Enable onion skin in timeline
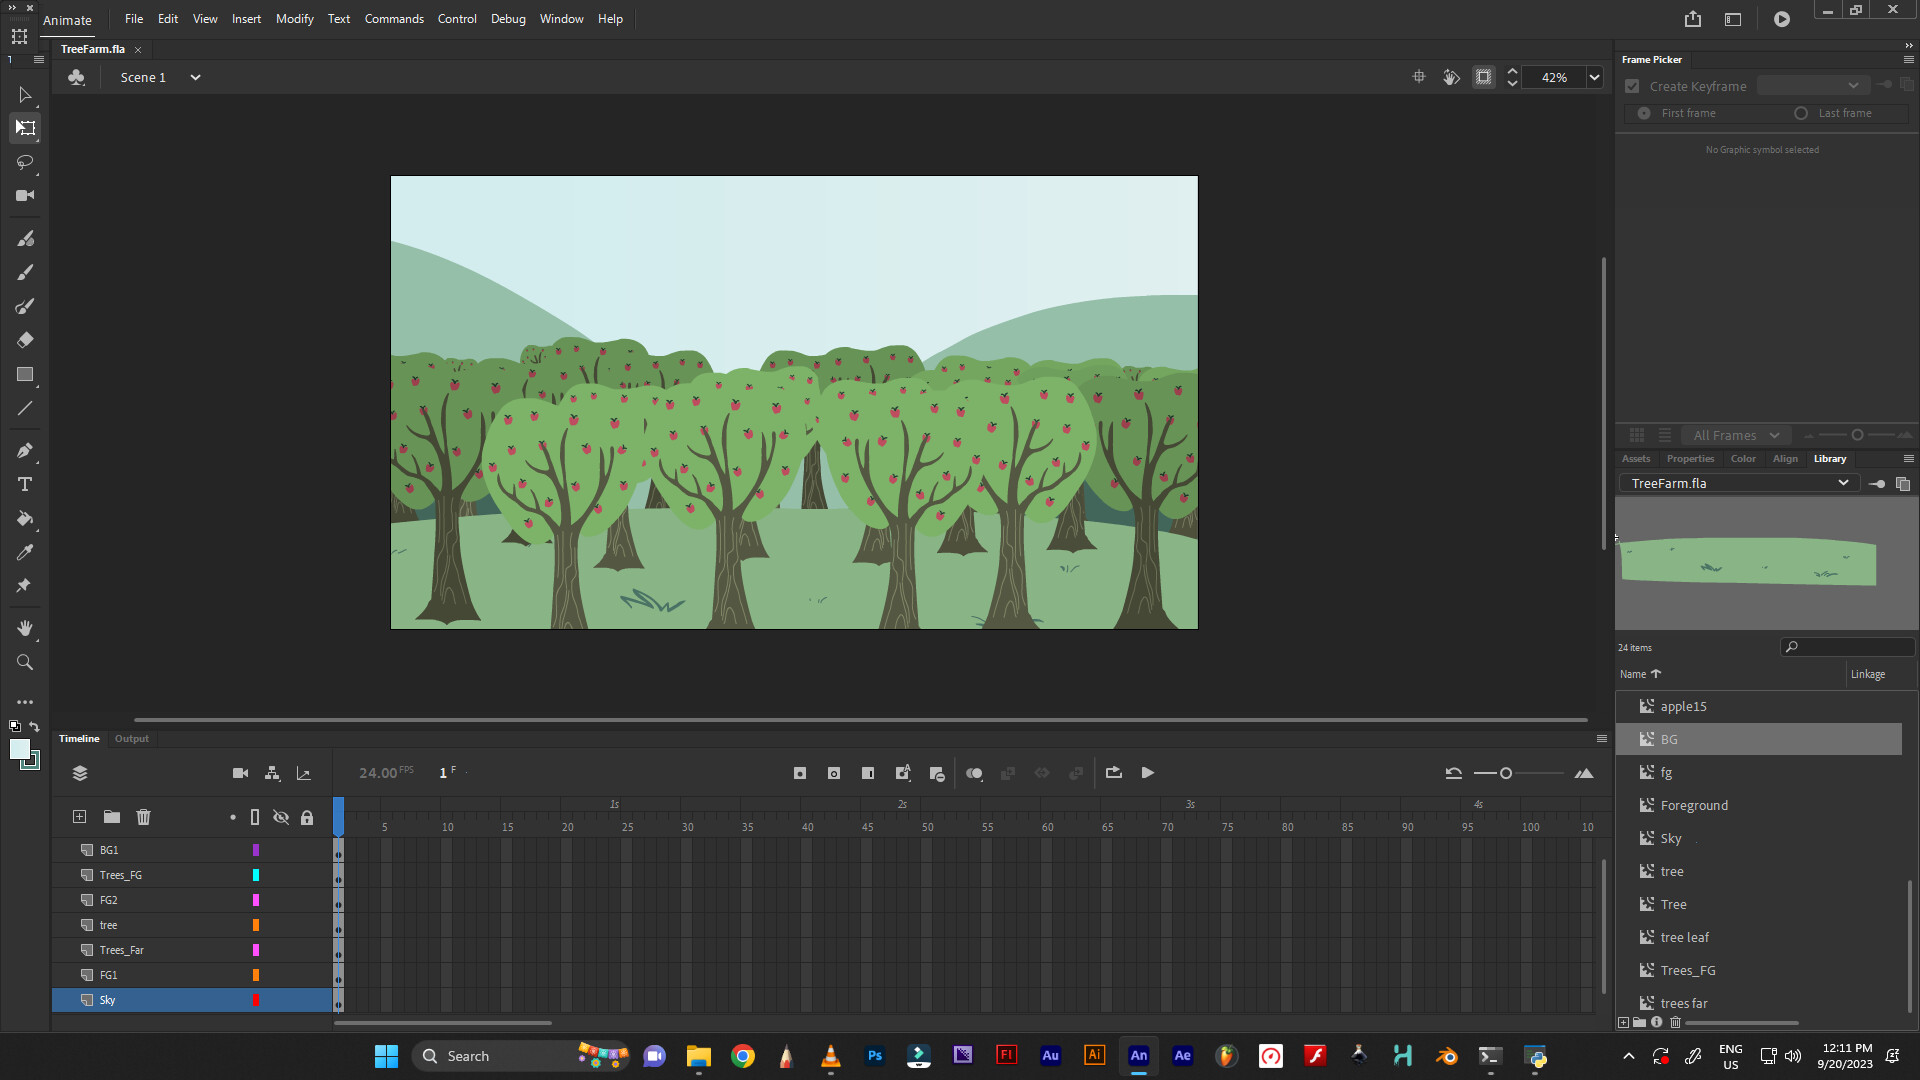Image resolution: width=1920 pixels, height=1080 pixels. click(974, 773)
